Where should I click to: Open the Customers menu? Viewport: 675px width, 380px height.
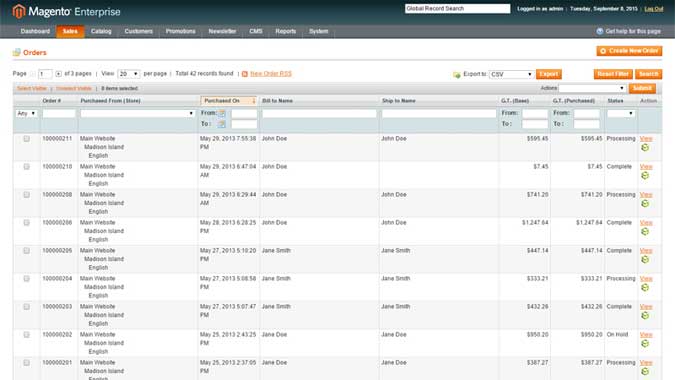click(139, 31)
